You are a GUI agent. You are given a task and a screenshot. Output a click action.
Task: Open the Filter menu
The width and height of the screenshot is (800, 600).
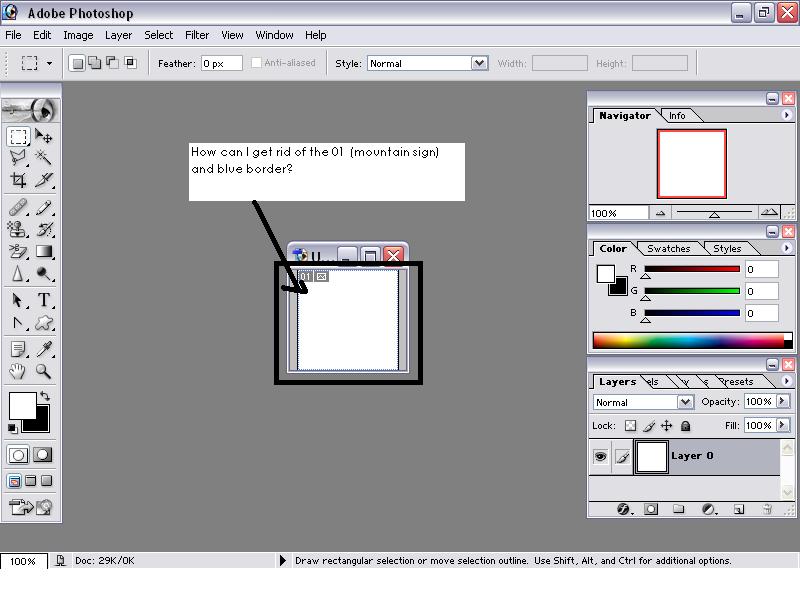pos(197,35)
